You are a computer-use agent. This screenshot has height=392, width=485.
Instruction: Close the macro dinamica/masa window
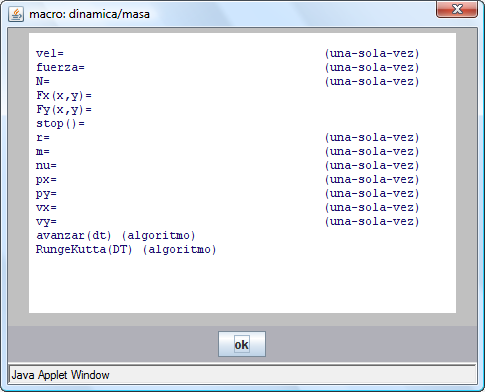[457, 9]
